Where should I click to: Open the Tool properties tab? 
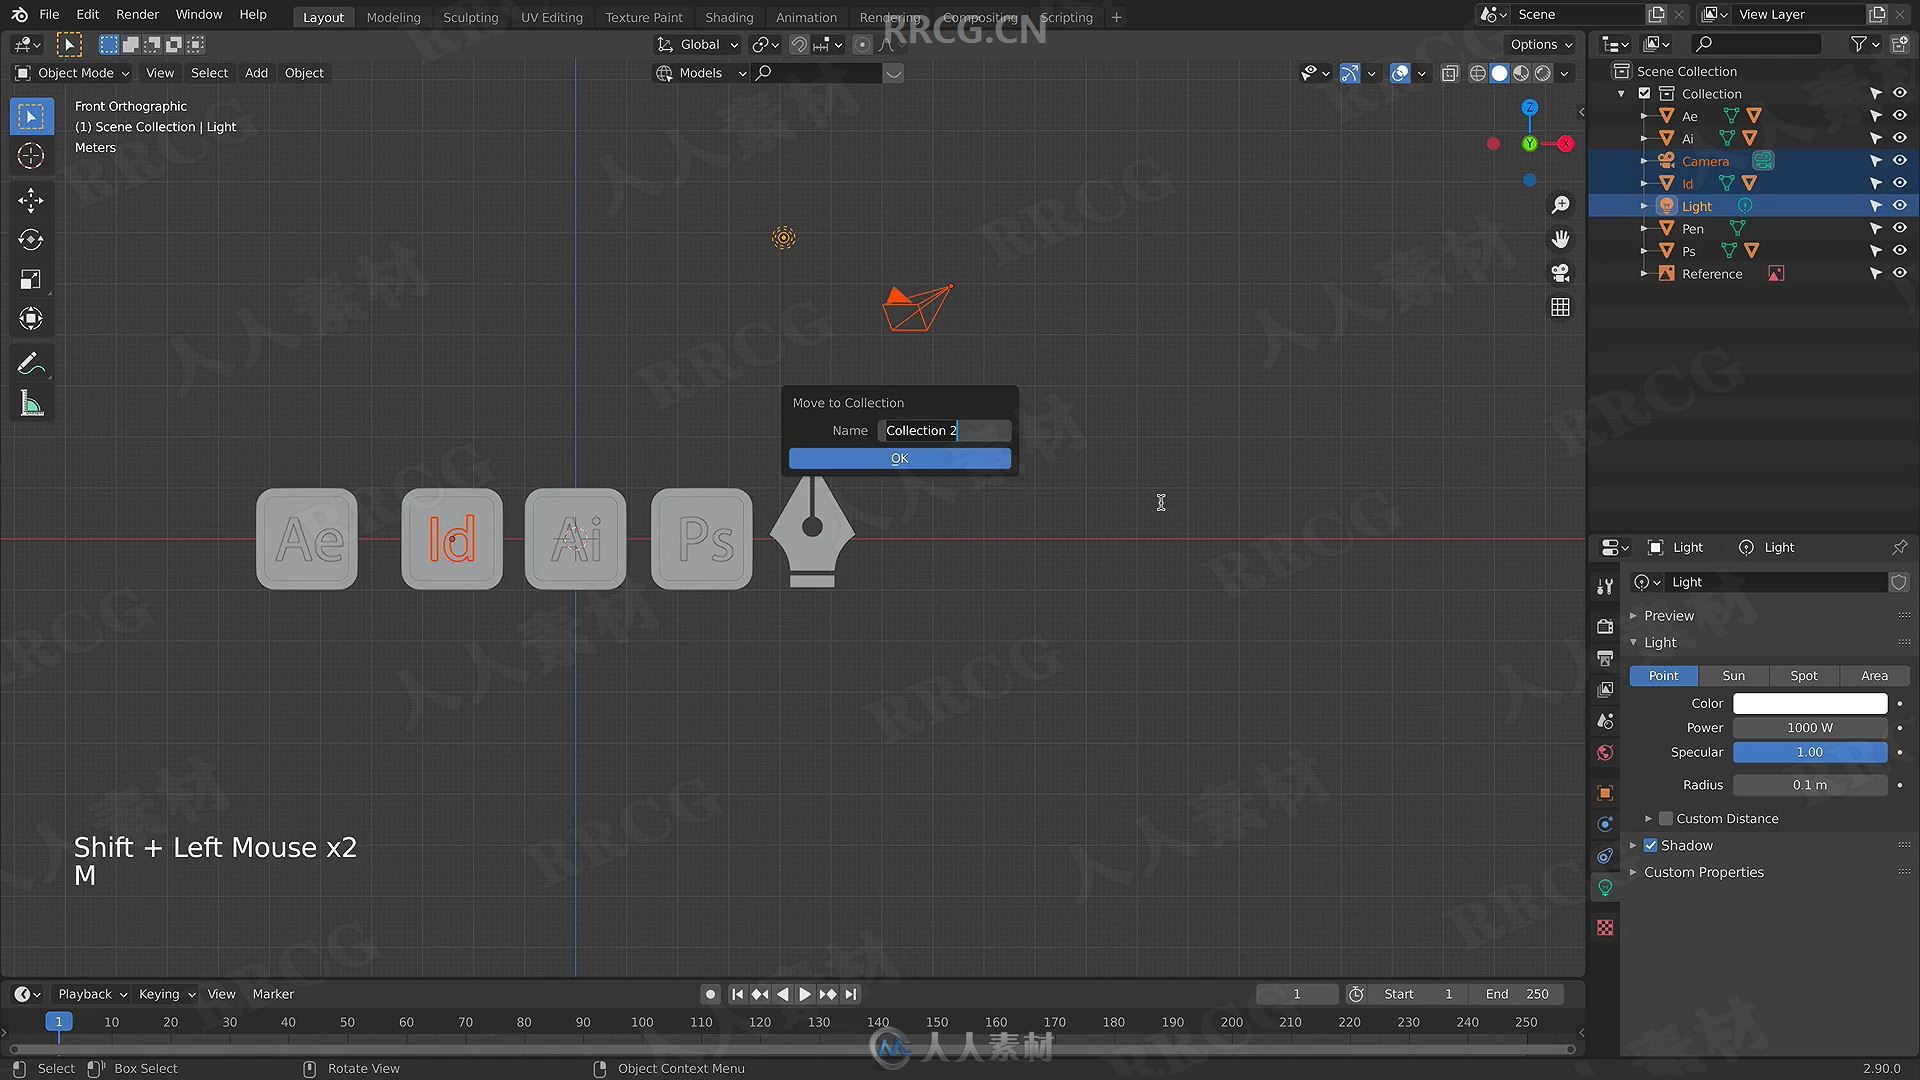[1605, 586]
